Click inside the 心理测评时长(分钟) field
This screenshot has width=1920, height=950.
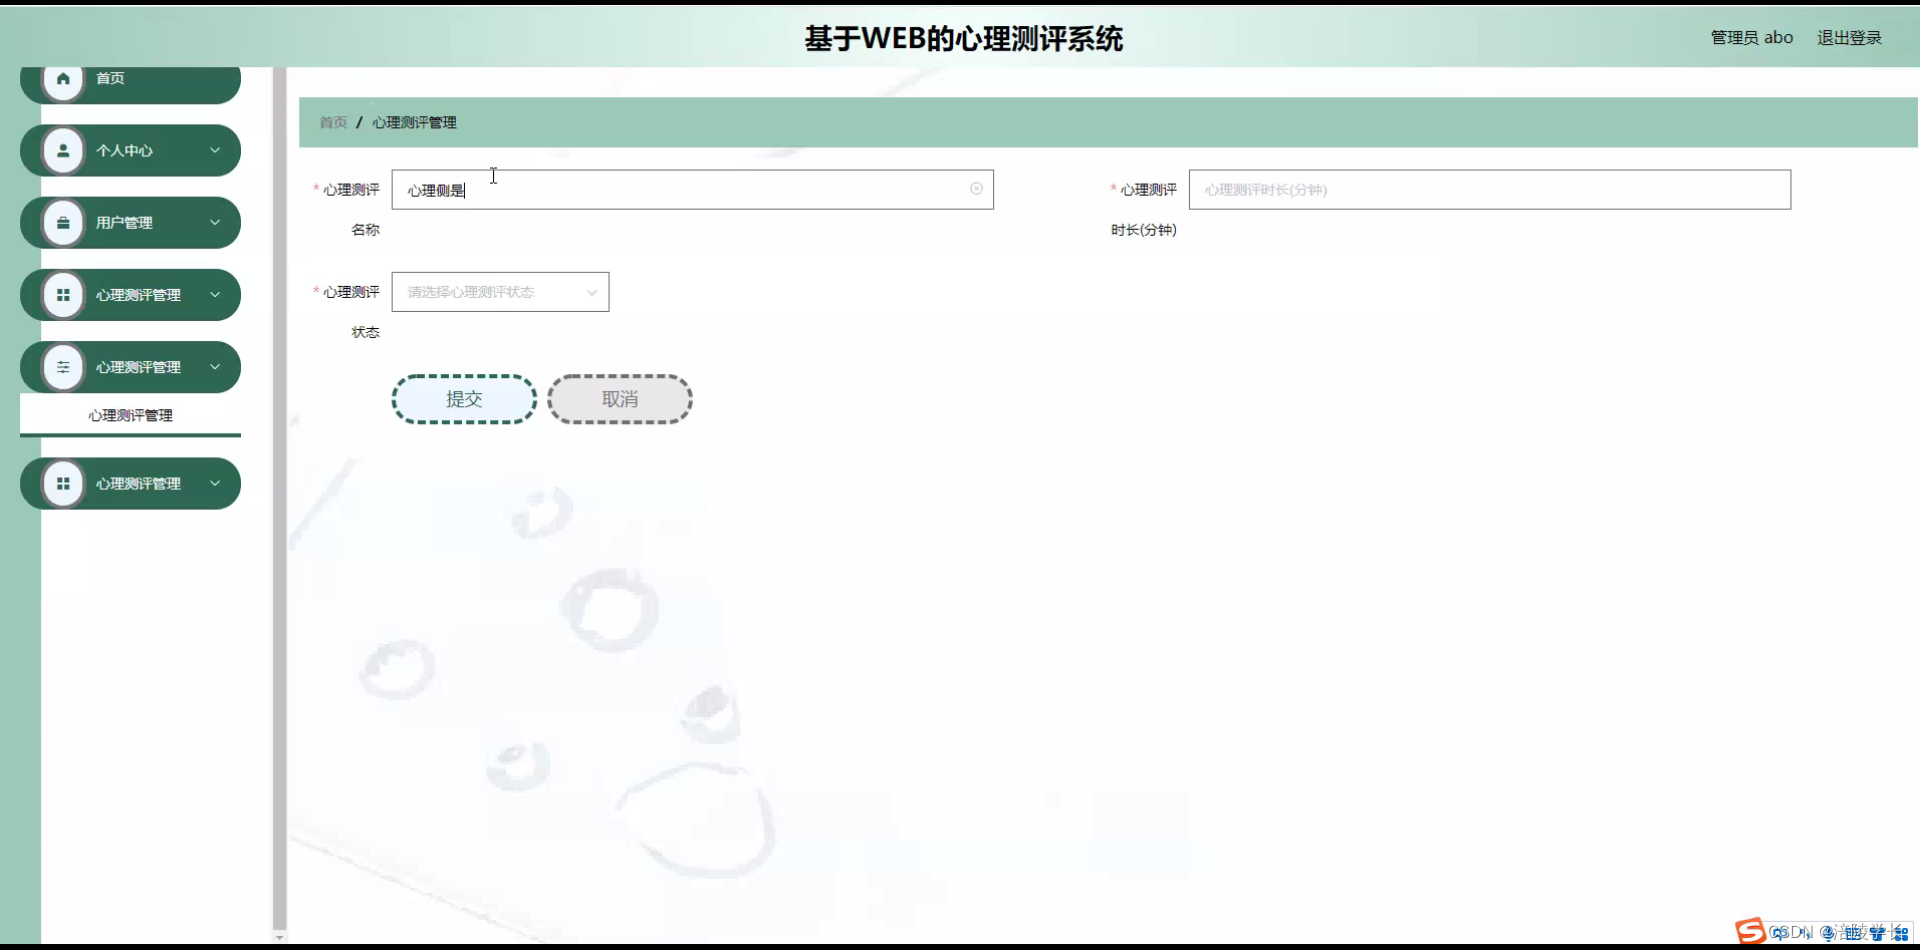[x=1489, y=189]
